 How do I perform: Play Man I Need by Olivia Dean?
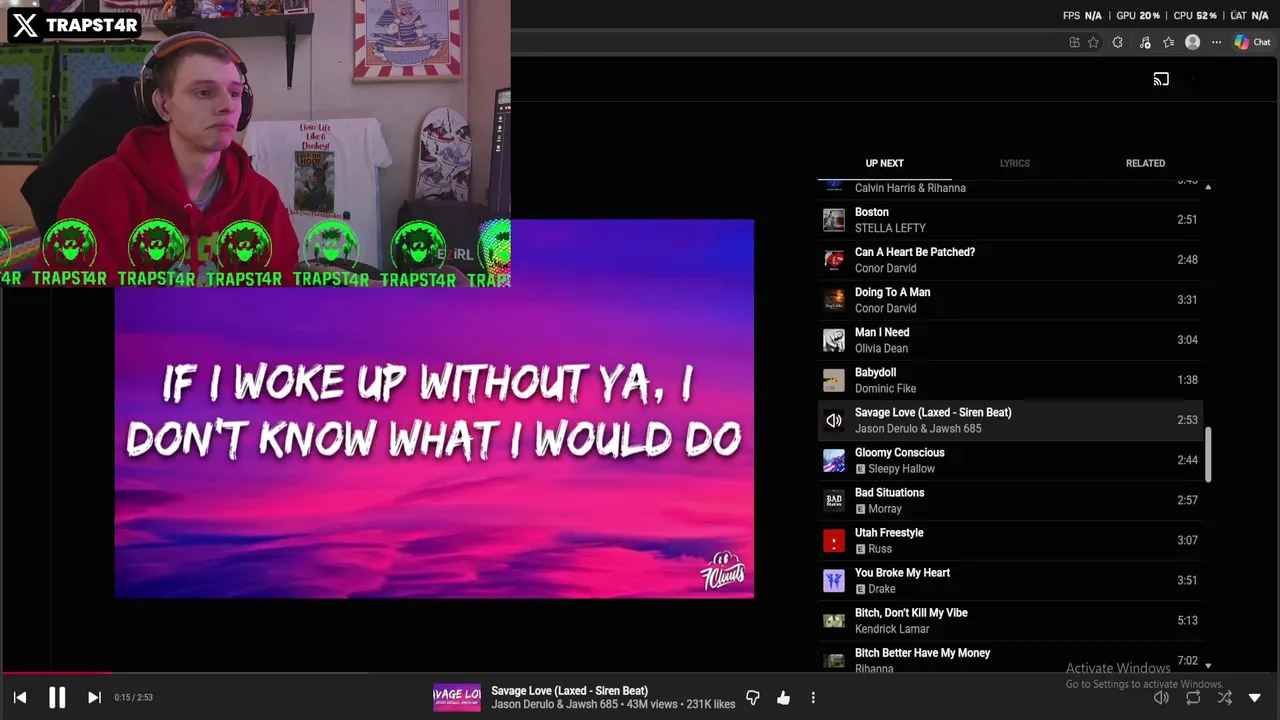1010,340
